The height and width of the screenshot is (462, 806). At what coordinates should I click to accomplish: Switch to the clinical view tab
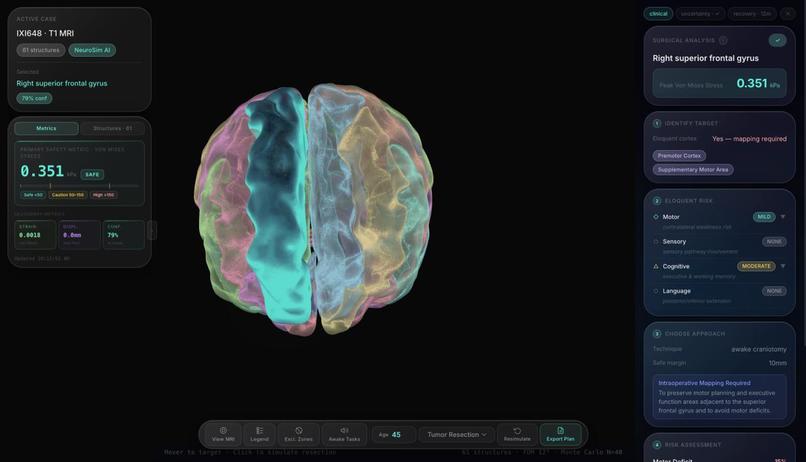[x=658, y=14]
